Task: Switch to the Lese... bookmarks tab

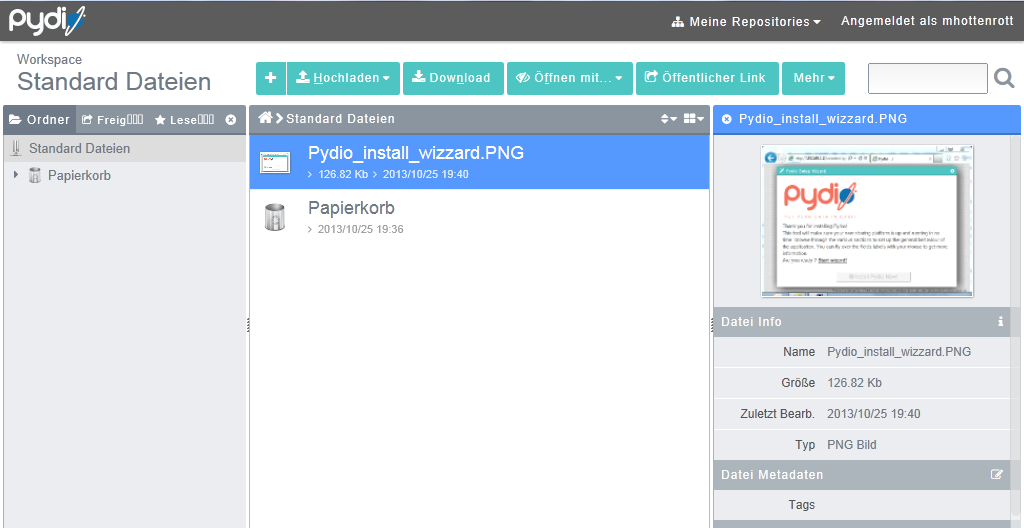Action: coord(184,120)
